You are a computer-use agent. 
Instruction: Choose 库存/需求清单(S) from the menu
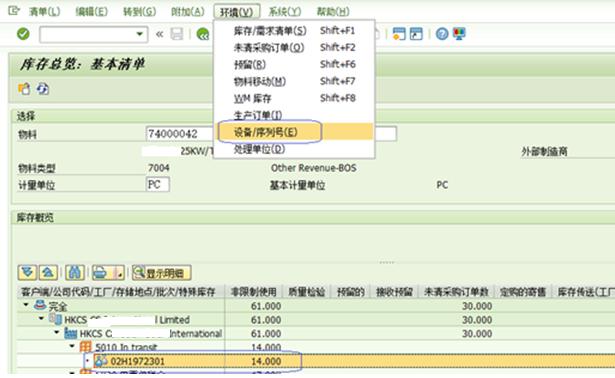[294, 31]
